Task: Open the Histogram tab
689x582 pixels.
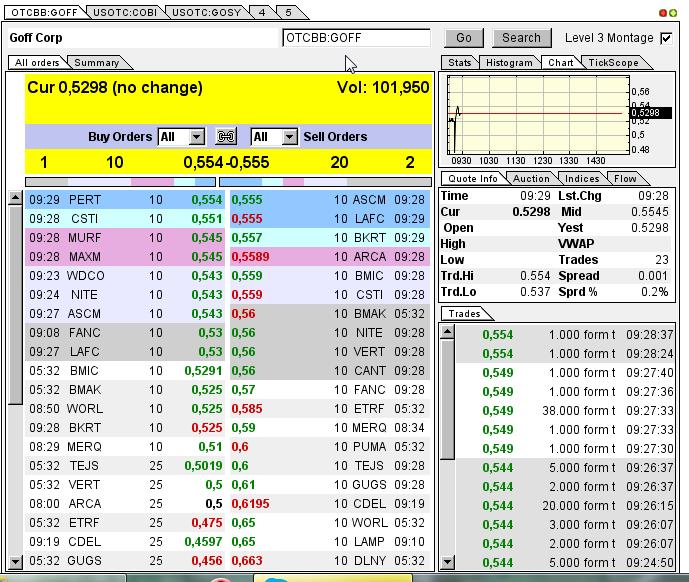Action: pos(509,63)
